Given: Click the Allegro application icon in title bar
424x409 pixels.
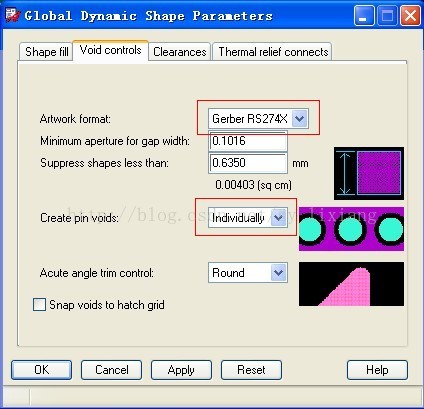Looking at the screenshot, I should (x=13, y=15).
